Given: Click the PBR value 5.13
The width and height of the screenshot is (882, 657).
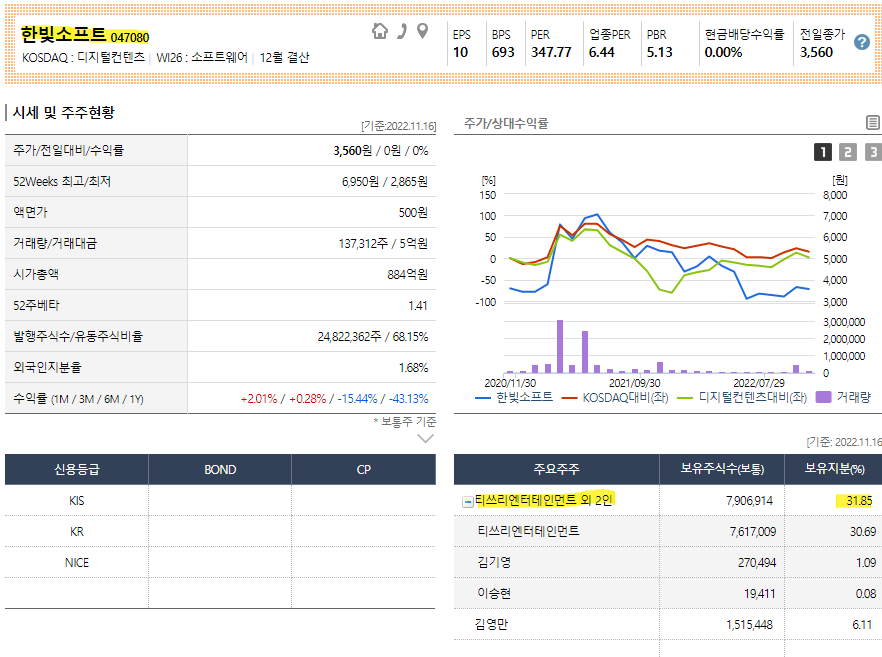Looking at the screenshot, I should point(659,52).
